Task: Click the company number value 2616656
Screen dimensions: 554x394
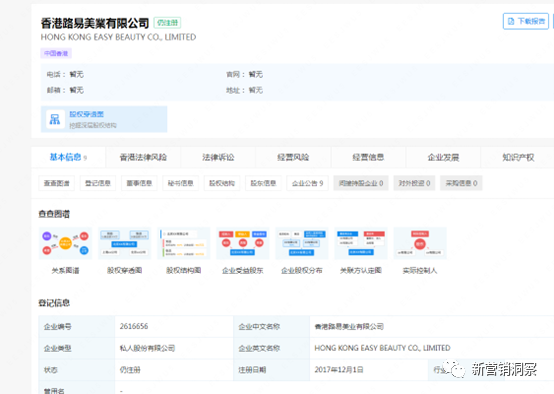Action: pyautogui.click(x=134, y=326)
